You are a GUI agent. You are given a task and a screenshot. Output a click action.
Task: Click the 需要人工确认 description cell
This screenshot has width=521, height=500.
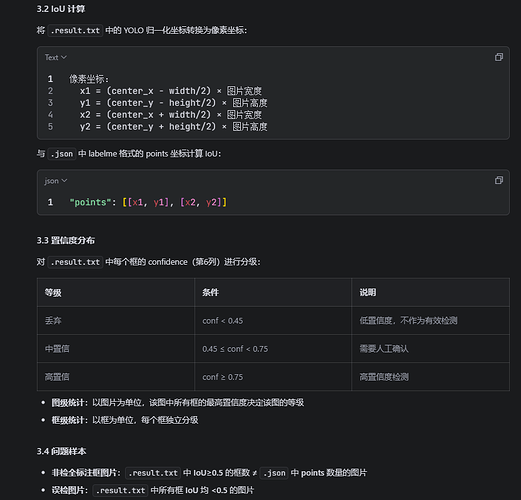tap(430, 349)
